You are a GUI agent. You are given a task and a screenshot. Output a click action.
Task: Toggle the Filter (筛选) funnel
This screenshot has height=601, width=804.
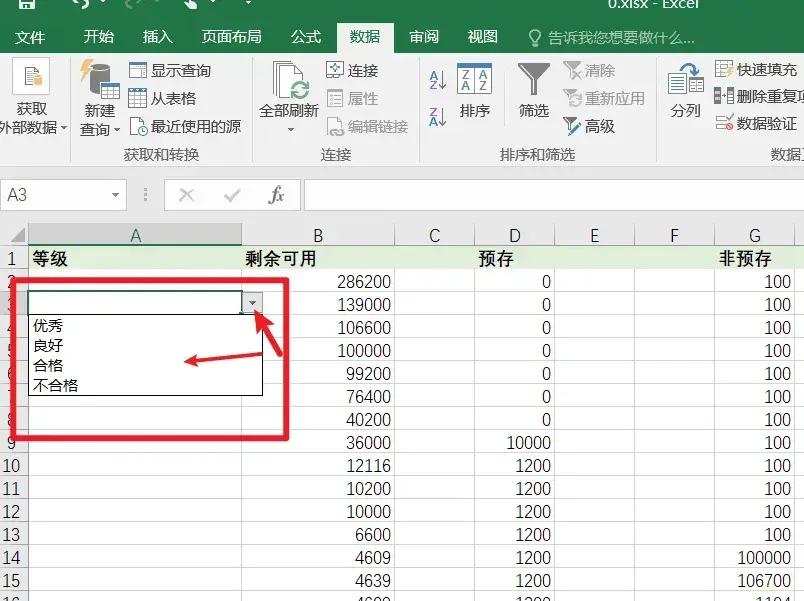(534, 90)
